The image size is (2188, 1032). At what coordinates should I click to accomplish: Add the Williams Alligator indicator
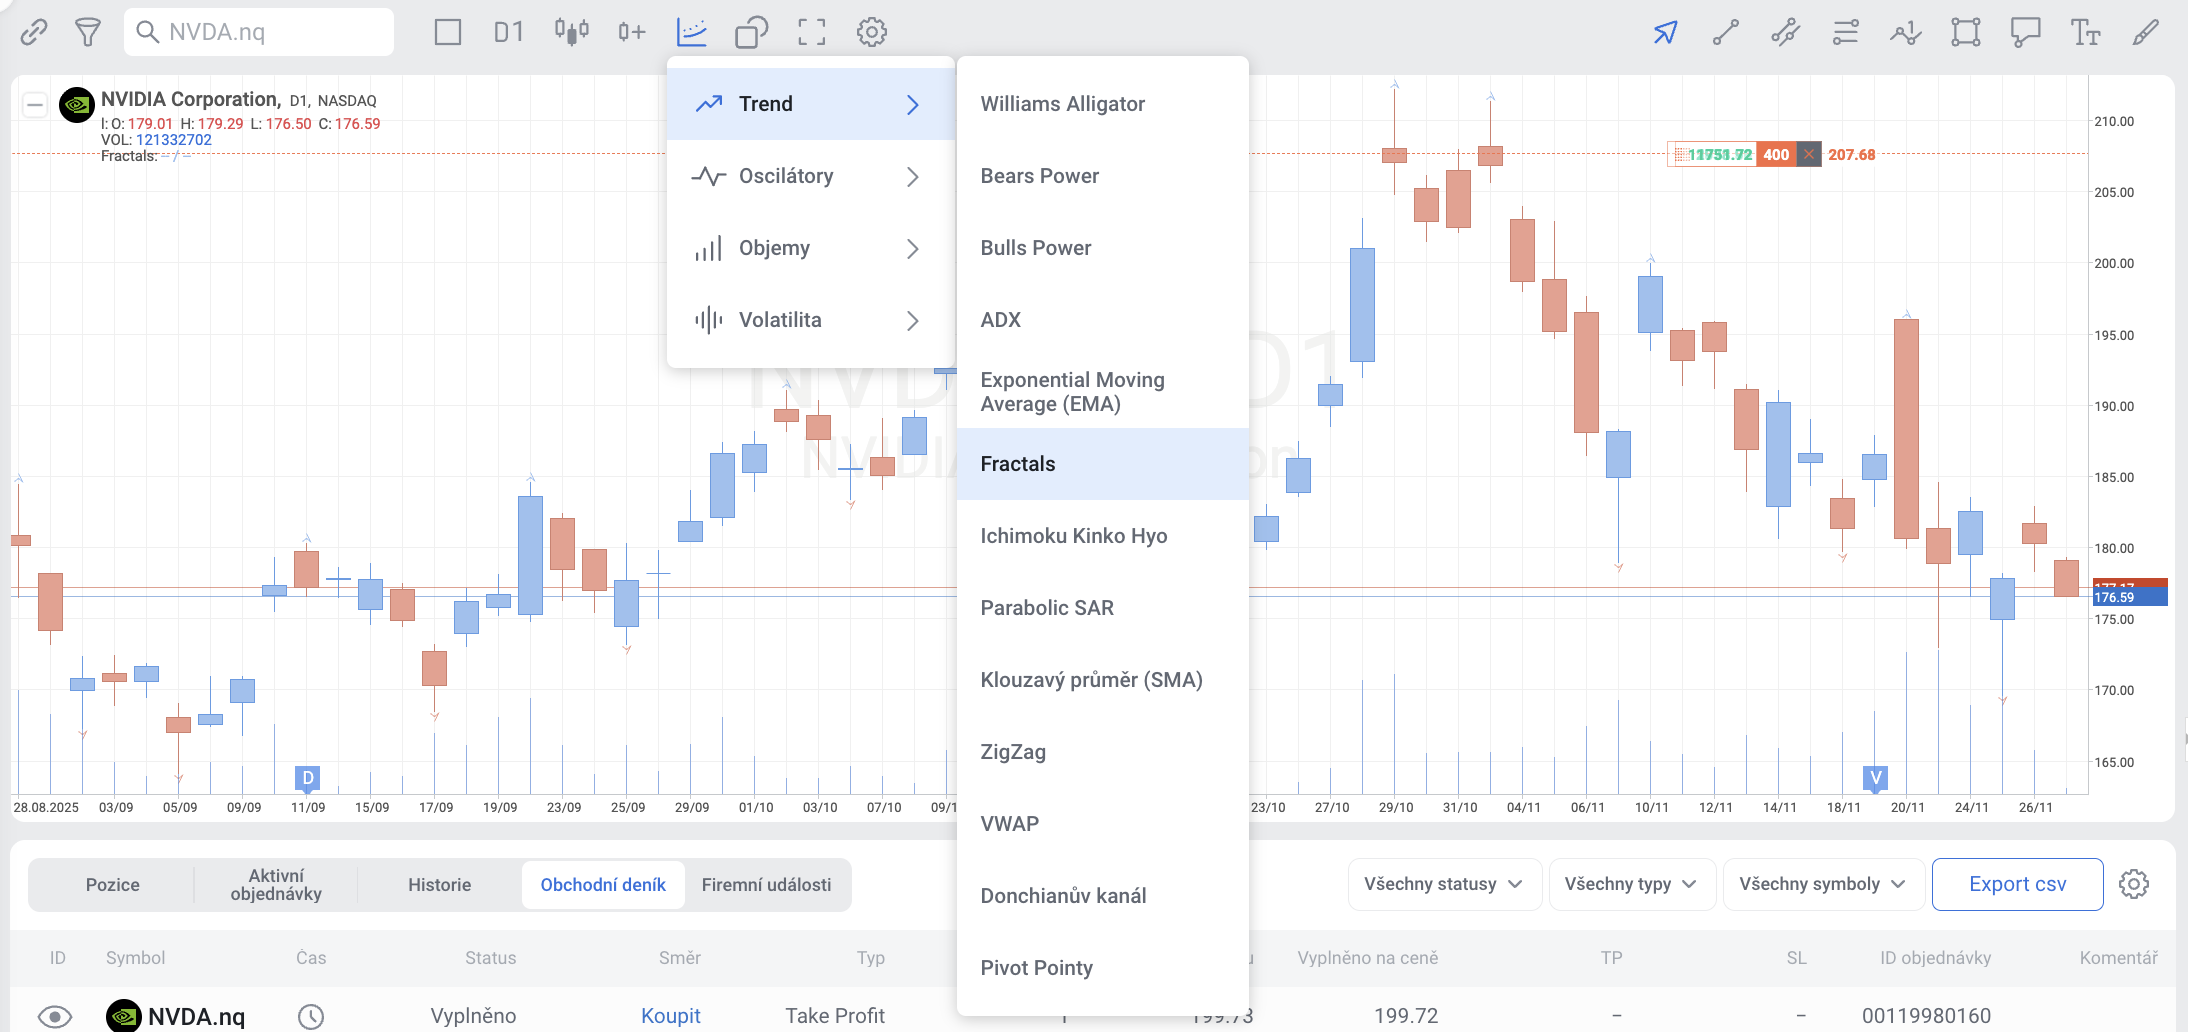pyautogui.click(x=1103, y=104)
